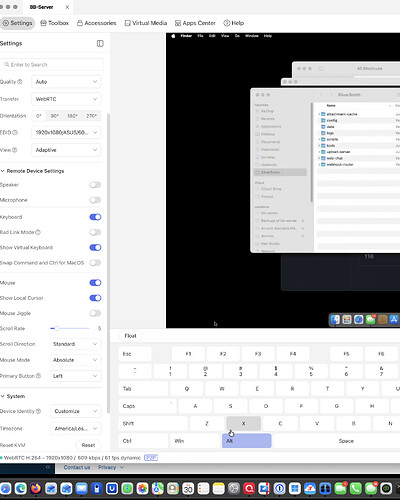Open the Firefox icon in the dock

(36, 489)
